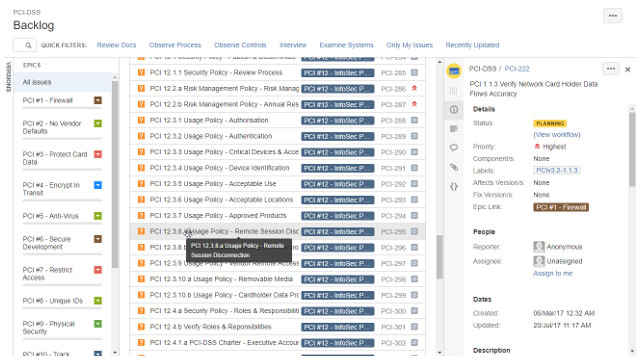Open the Details info tab icon
Viewport: 640px width, 360px height.
pos(454,109)
